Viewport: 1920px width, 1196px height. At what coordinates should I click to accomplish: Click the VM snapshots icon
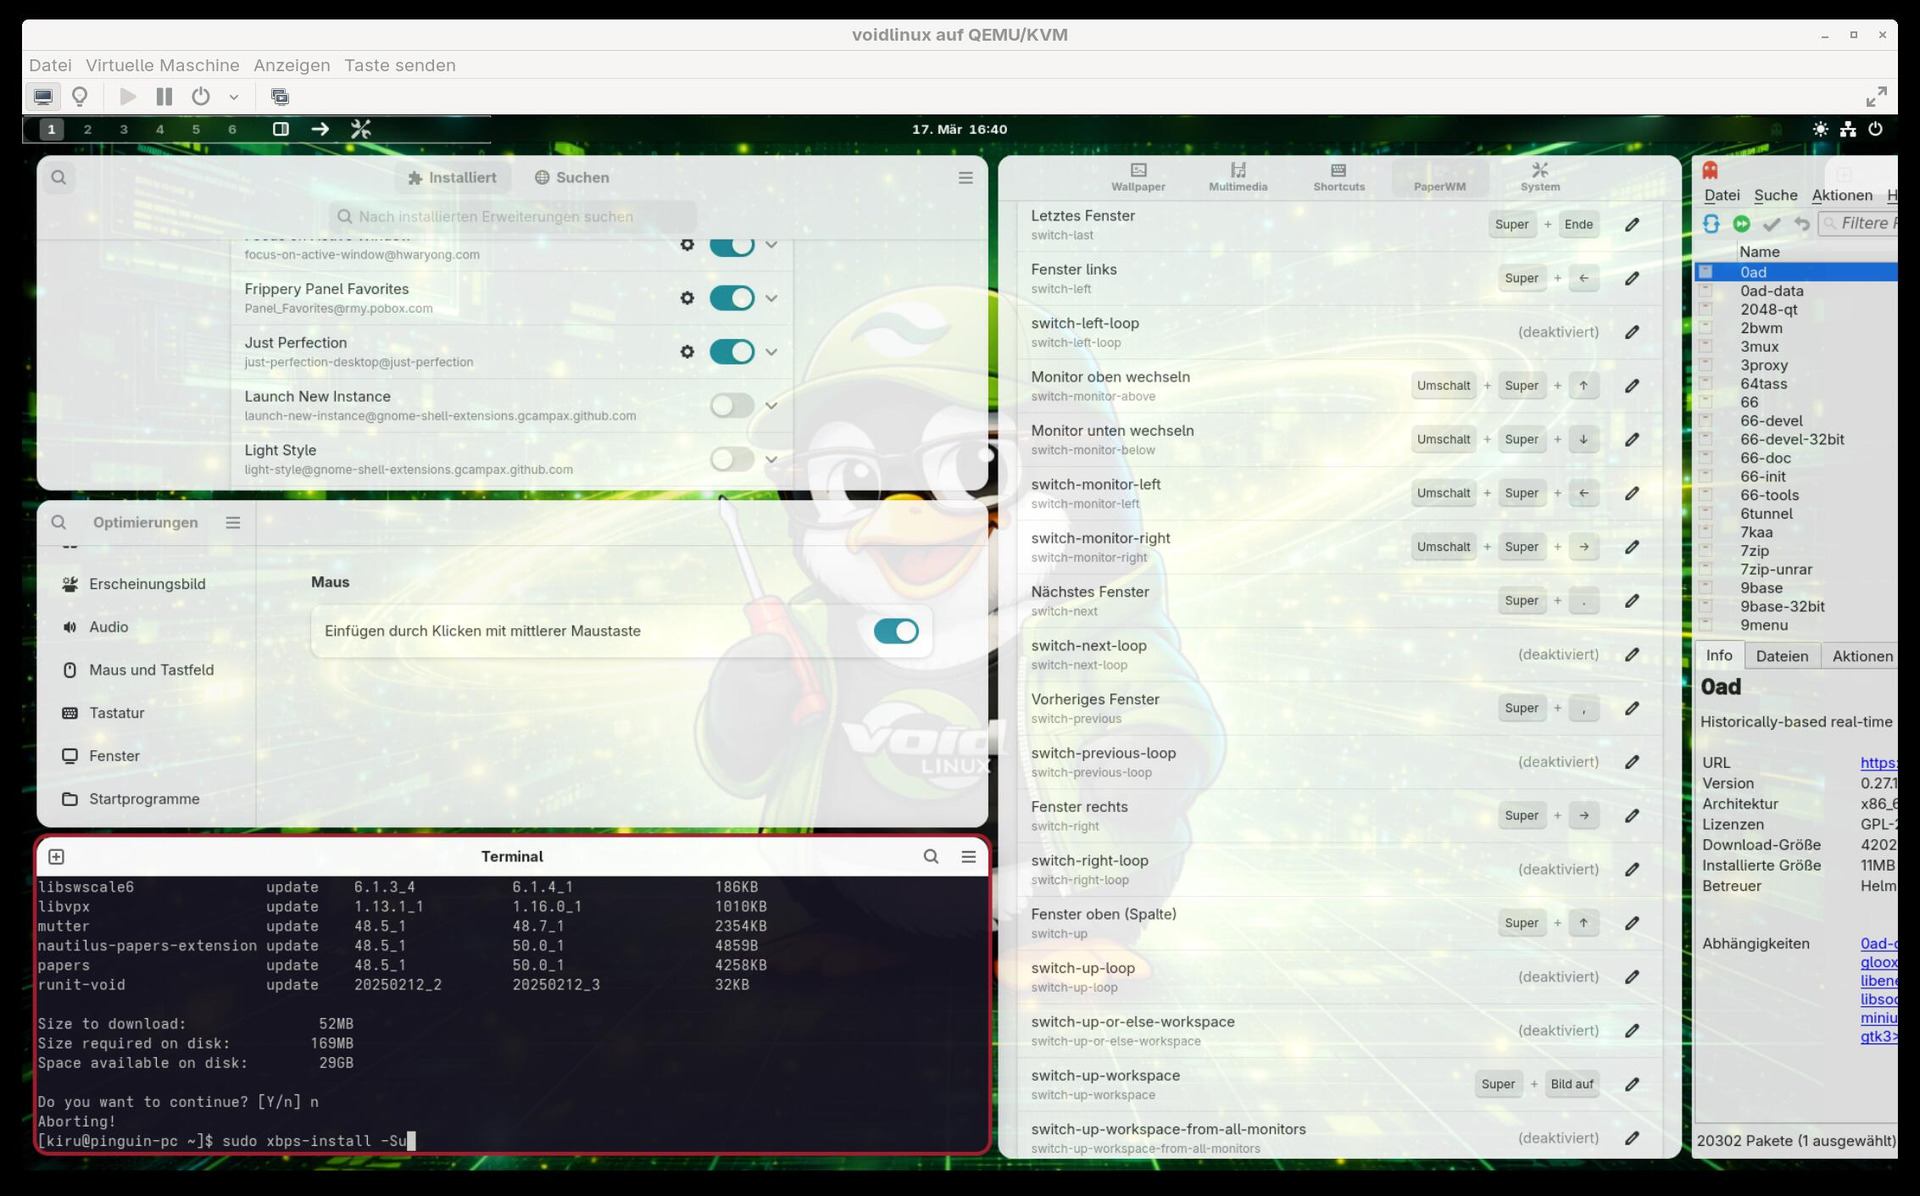click(x=280, y=97)
